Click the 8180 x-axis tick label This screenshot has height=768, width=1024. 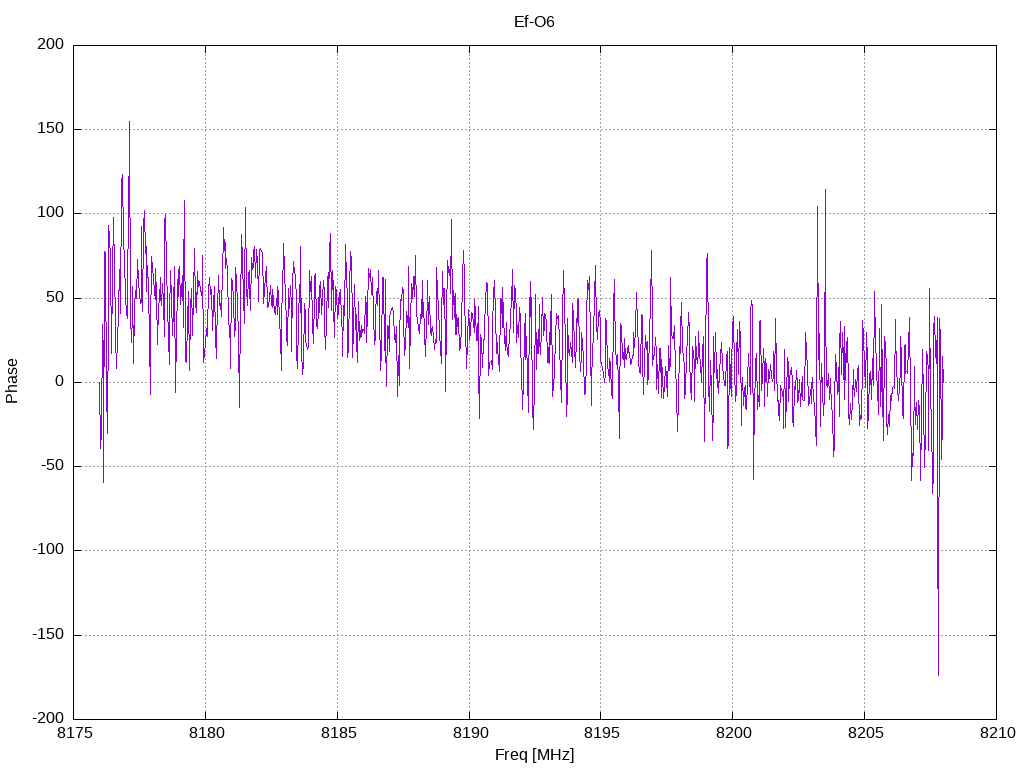[206, 733]
